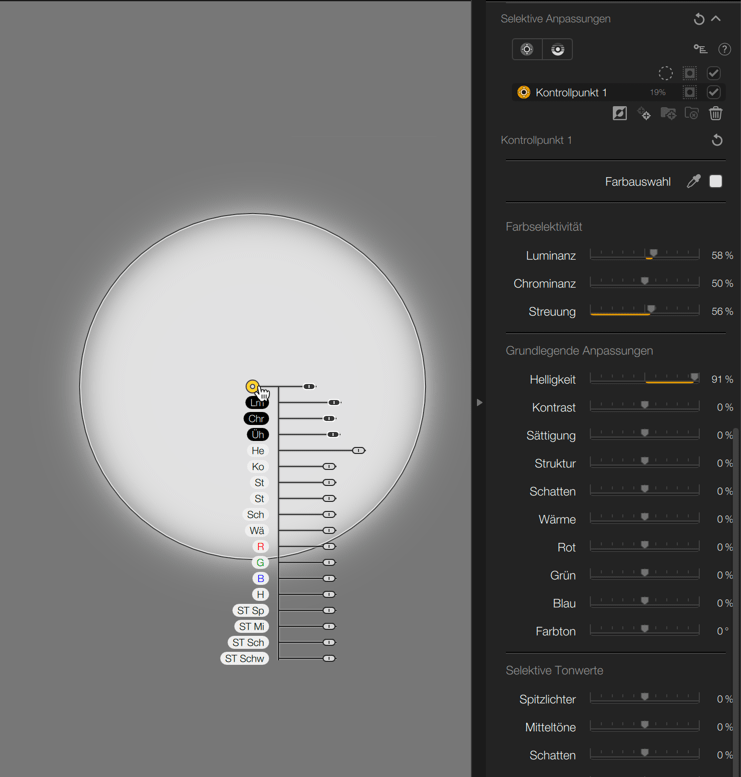Click the folder with X icon
The height and width of the screenshot is (777, 741).
tap(692, 113)
